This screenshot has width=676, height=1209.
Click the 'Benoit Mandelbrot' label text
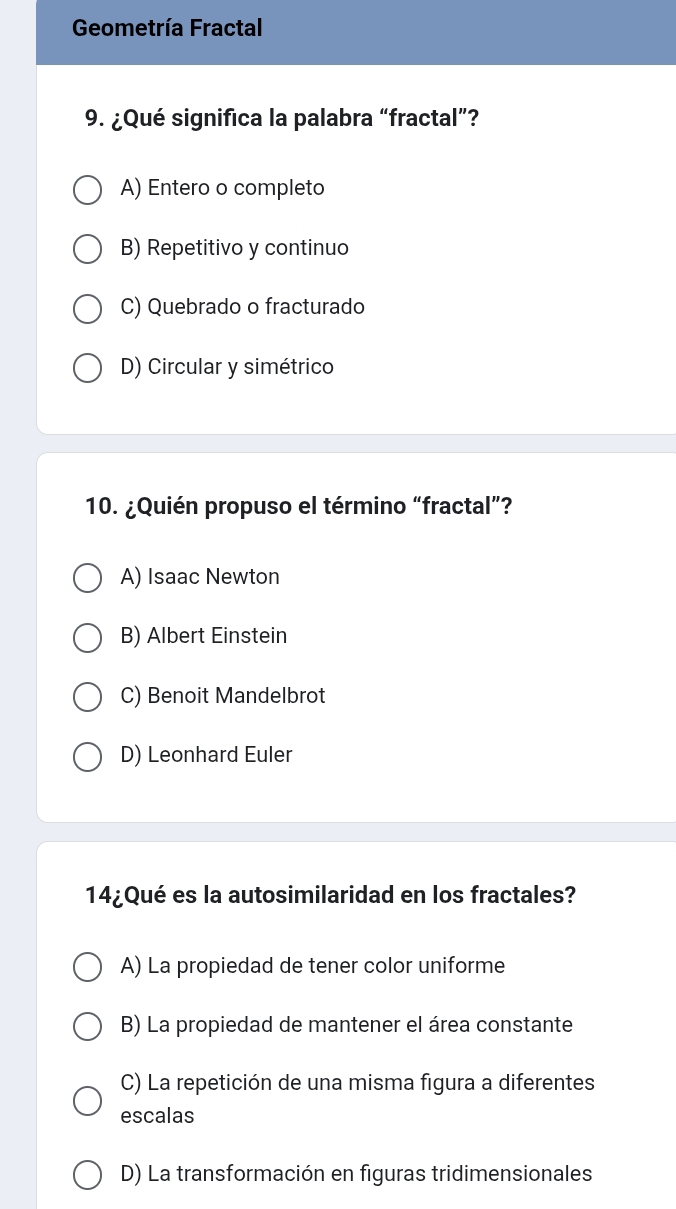point(236,696)
